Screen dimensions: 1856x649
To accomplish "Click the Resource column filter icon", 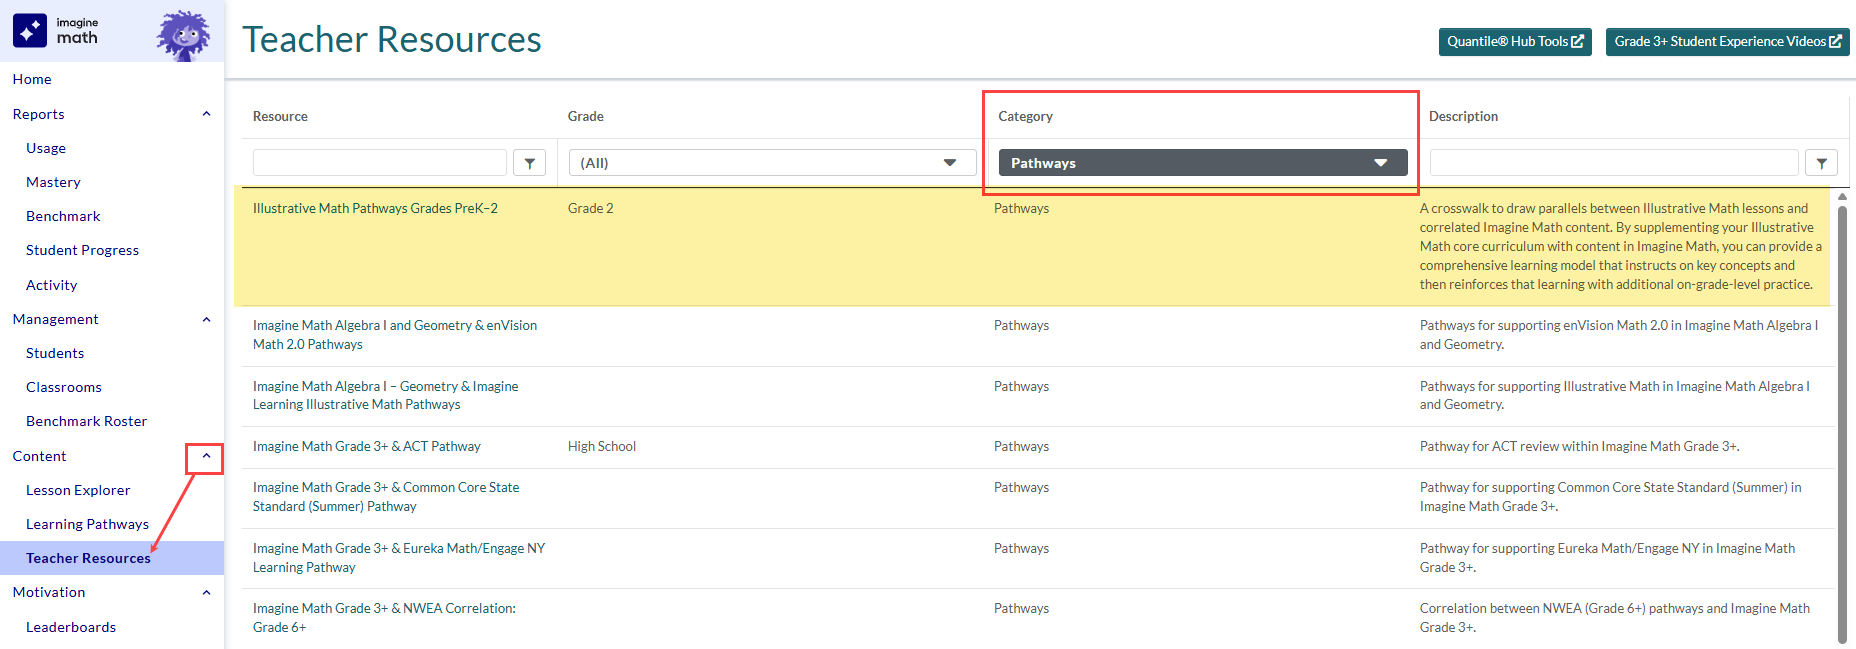I will 529,163.
